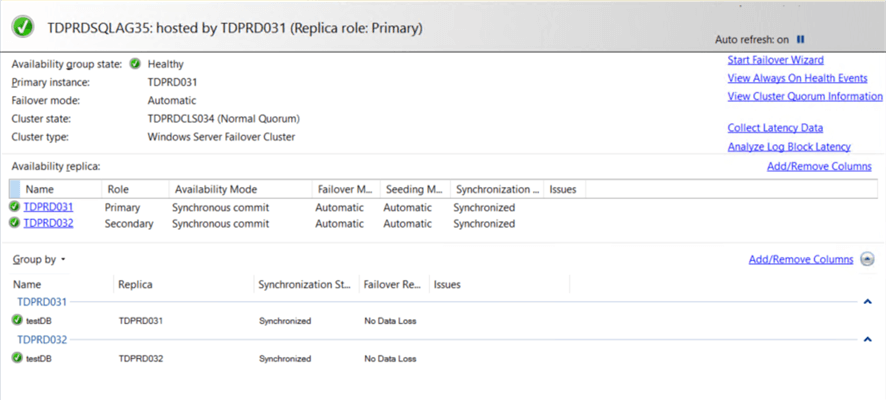Click the green status icon beside TDPRD032 replica
This screenshot has height=400, width=886.
coord(15,223)
